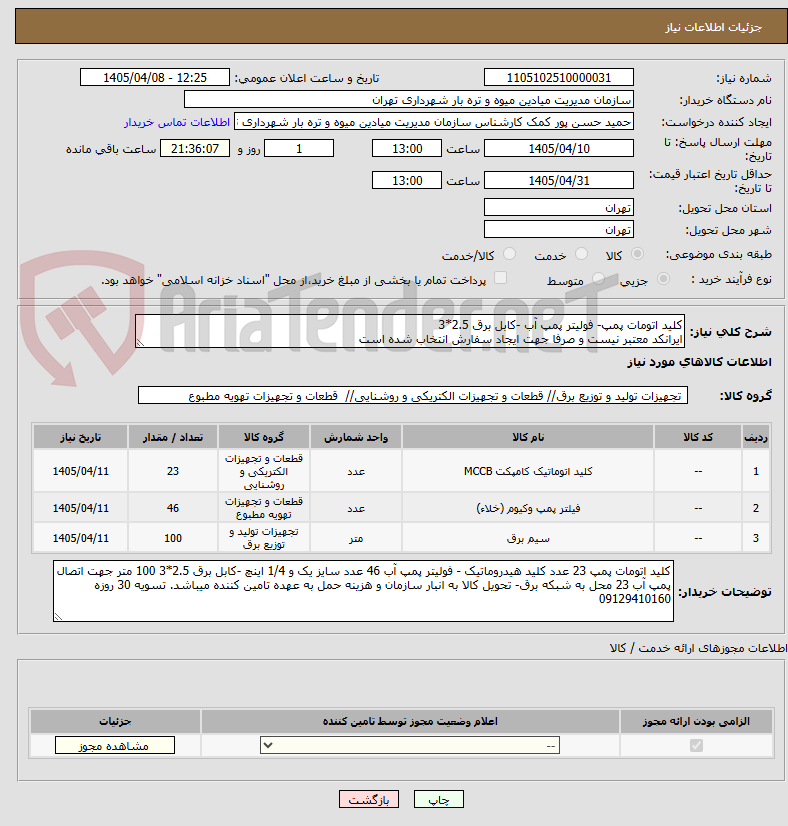This screenshot has width=788, height=826.
Task: Click the تعداد / مقدار column header
Action: click(173, 437)
